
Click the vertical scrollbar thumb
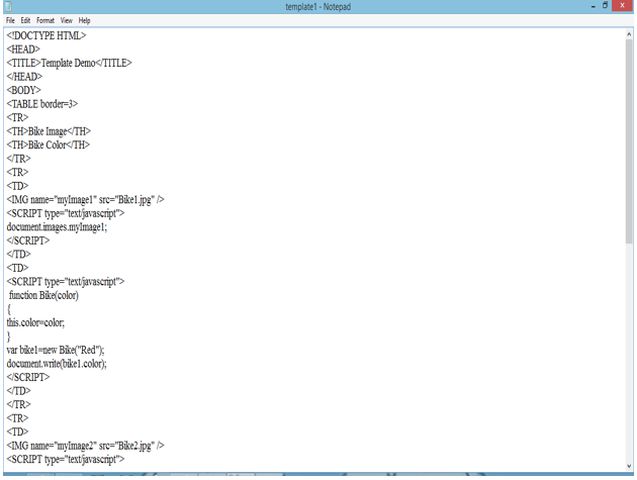point(629,141)
